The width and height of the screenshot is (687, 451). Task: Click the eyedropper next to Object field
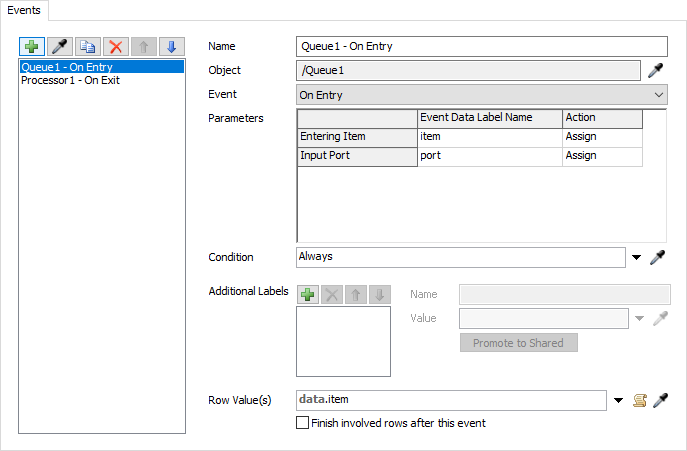[656, 70]
